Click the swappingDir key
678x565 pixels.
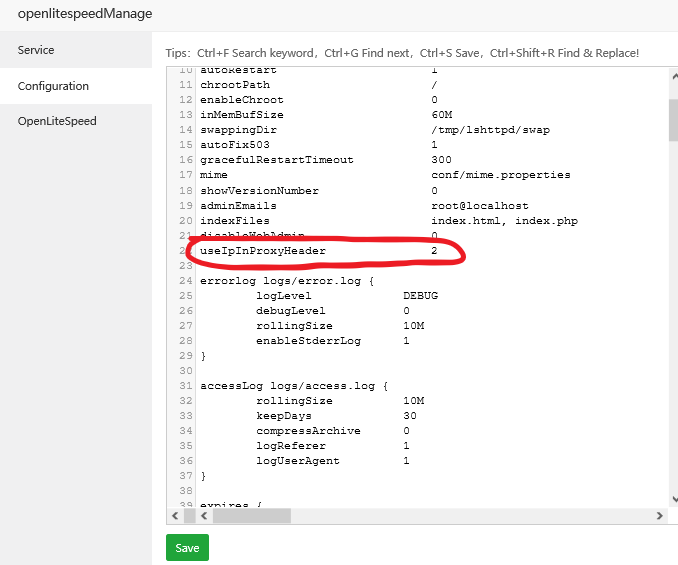(x=238, y=130)
